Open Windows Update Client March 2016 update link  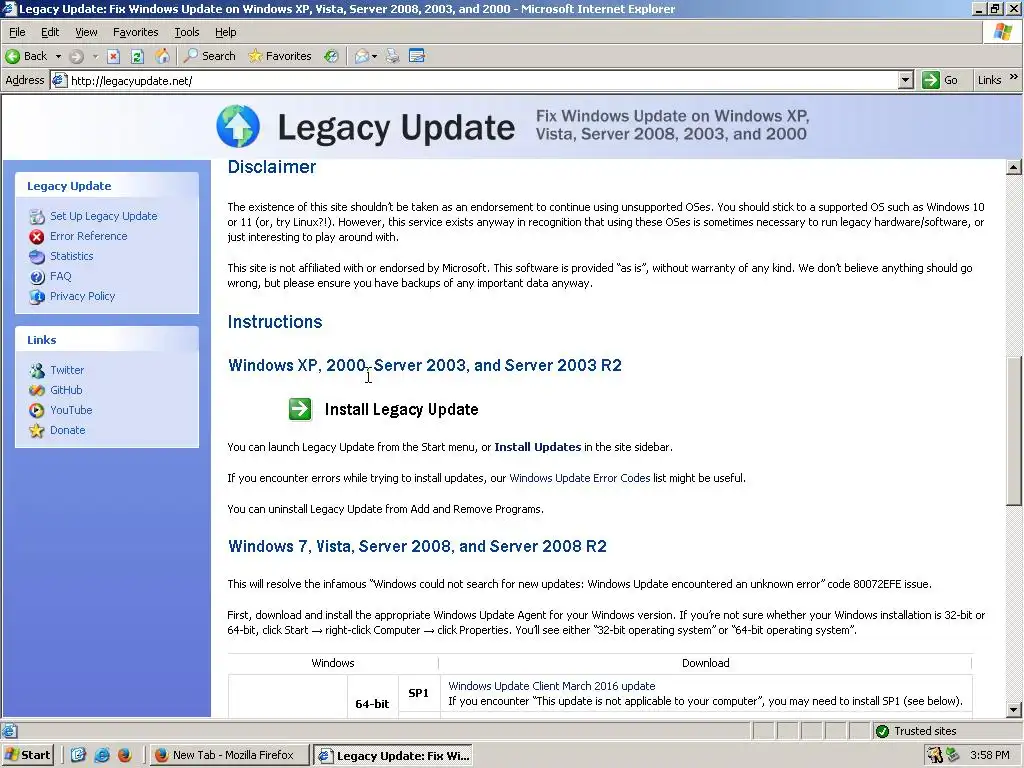552,686
